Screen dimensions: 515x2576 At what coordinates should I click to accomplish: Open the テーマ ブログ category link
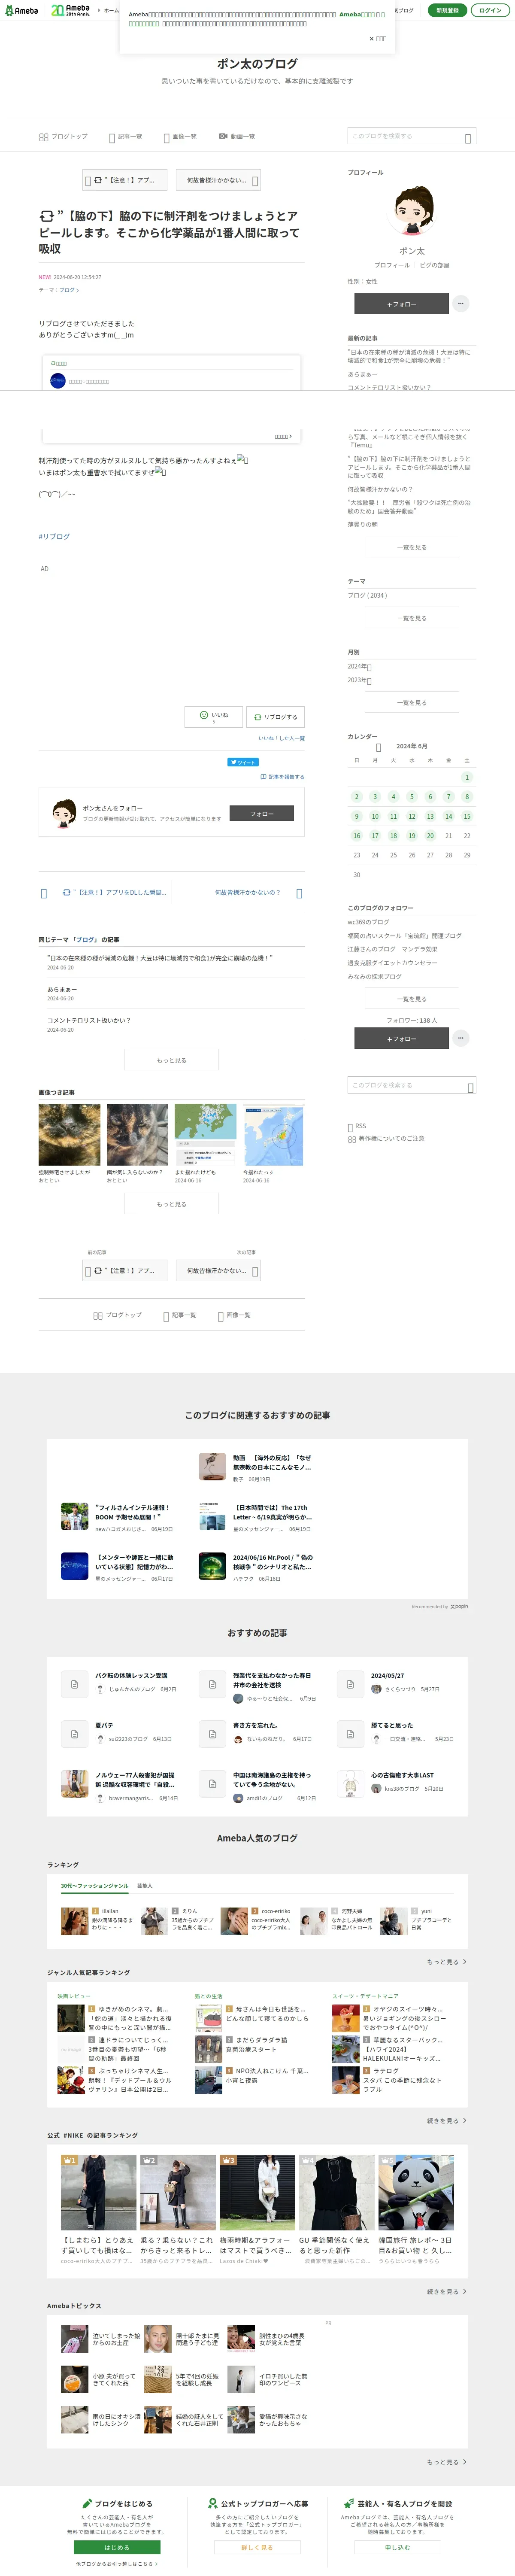(x=69, y=290)
